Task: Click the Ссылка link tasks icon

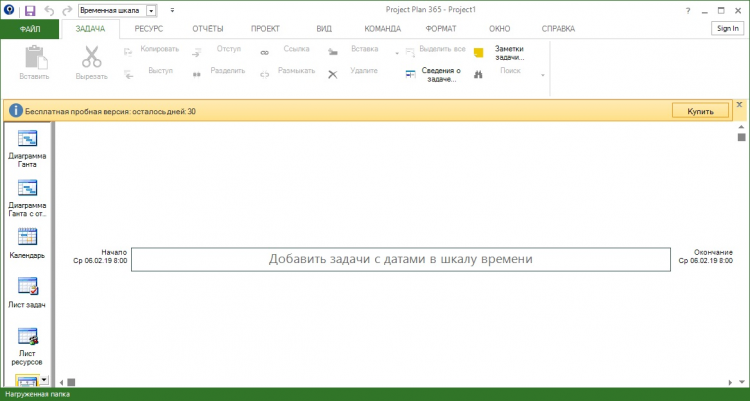Action: click(265, 53)
